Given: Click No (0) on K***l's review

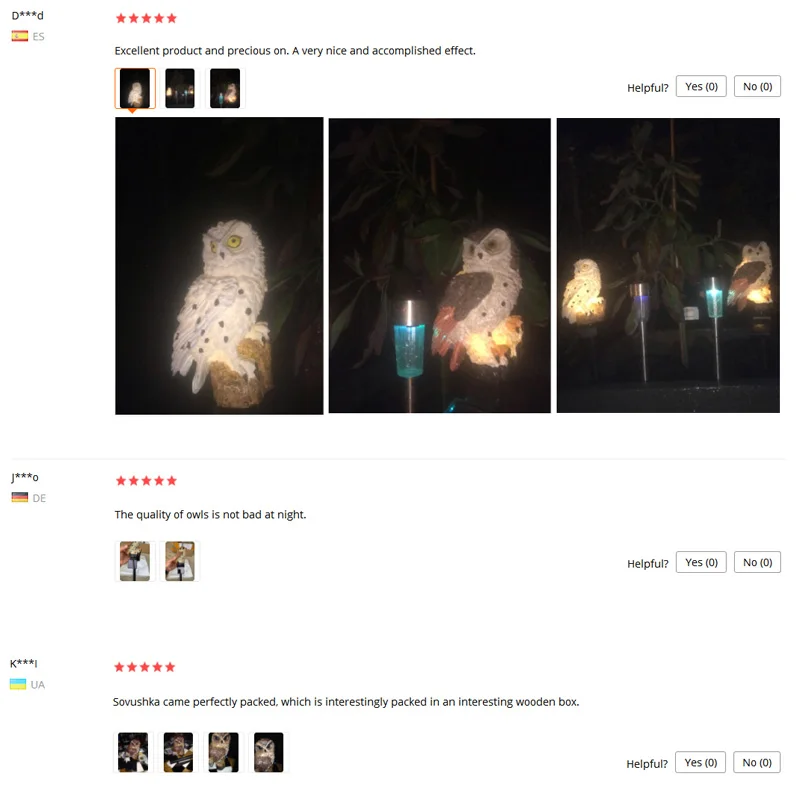Looking at the screenshot, I should [x=756, y=762].
